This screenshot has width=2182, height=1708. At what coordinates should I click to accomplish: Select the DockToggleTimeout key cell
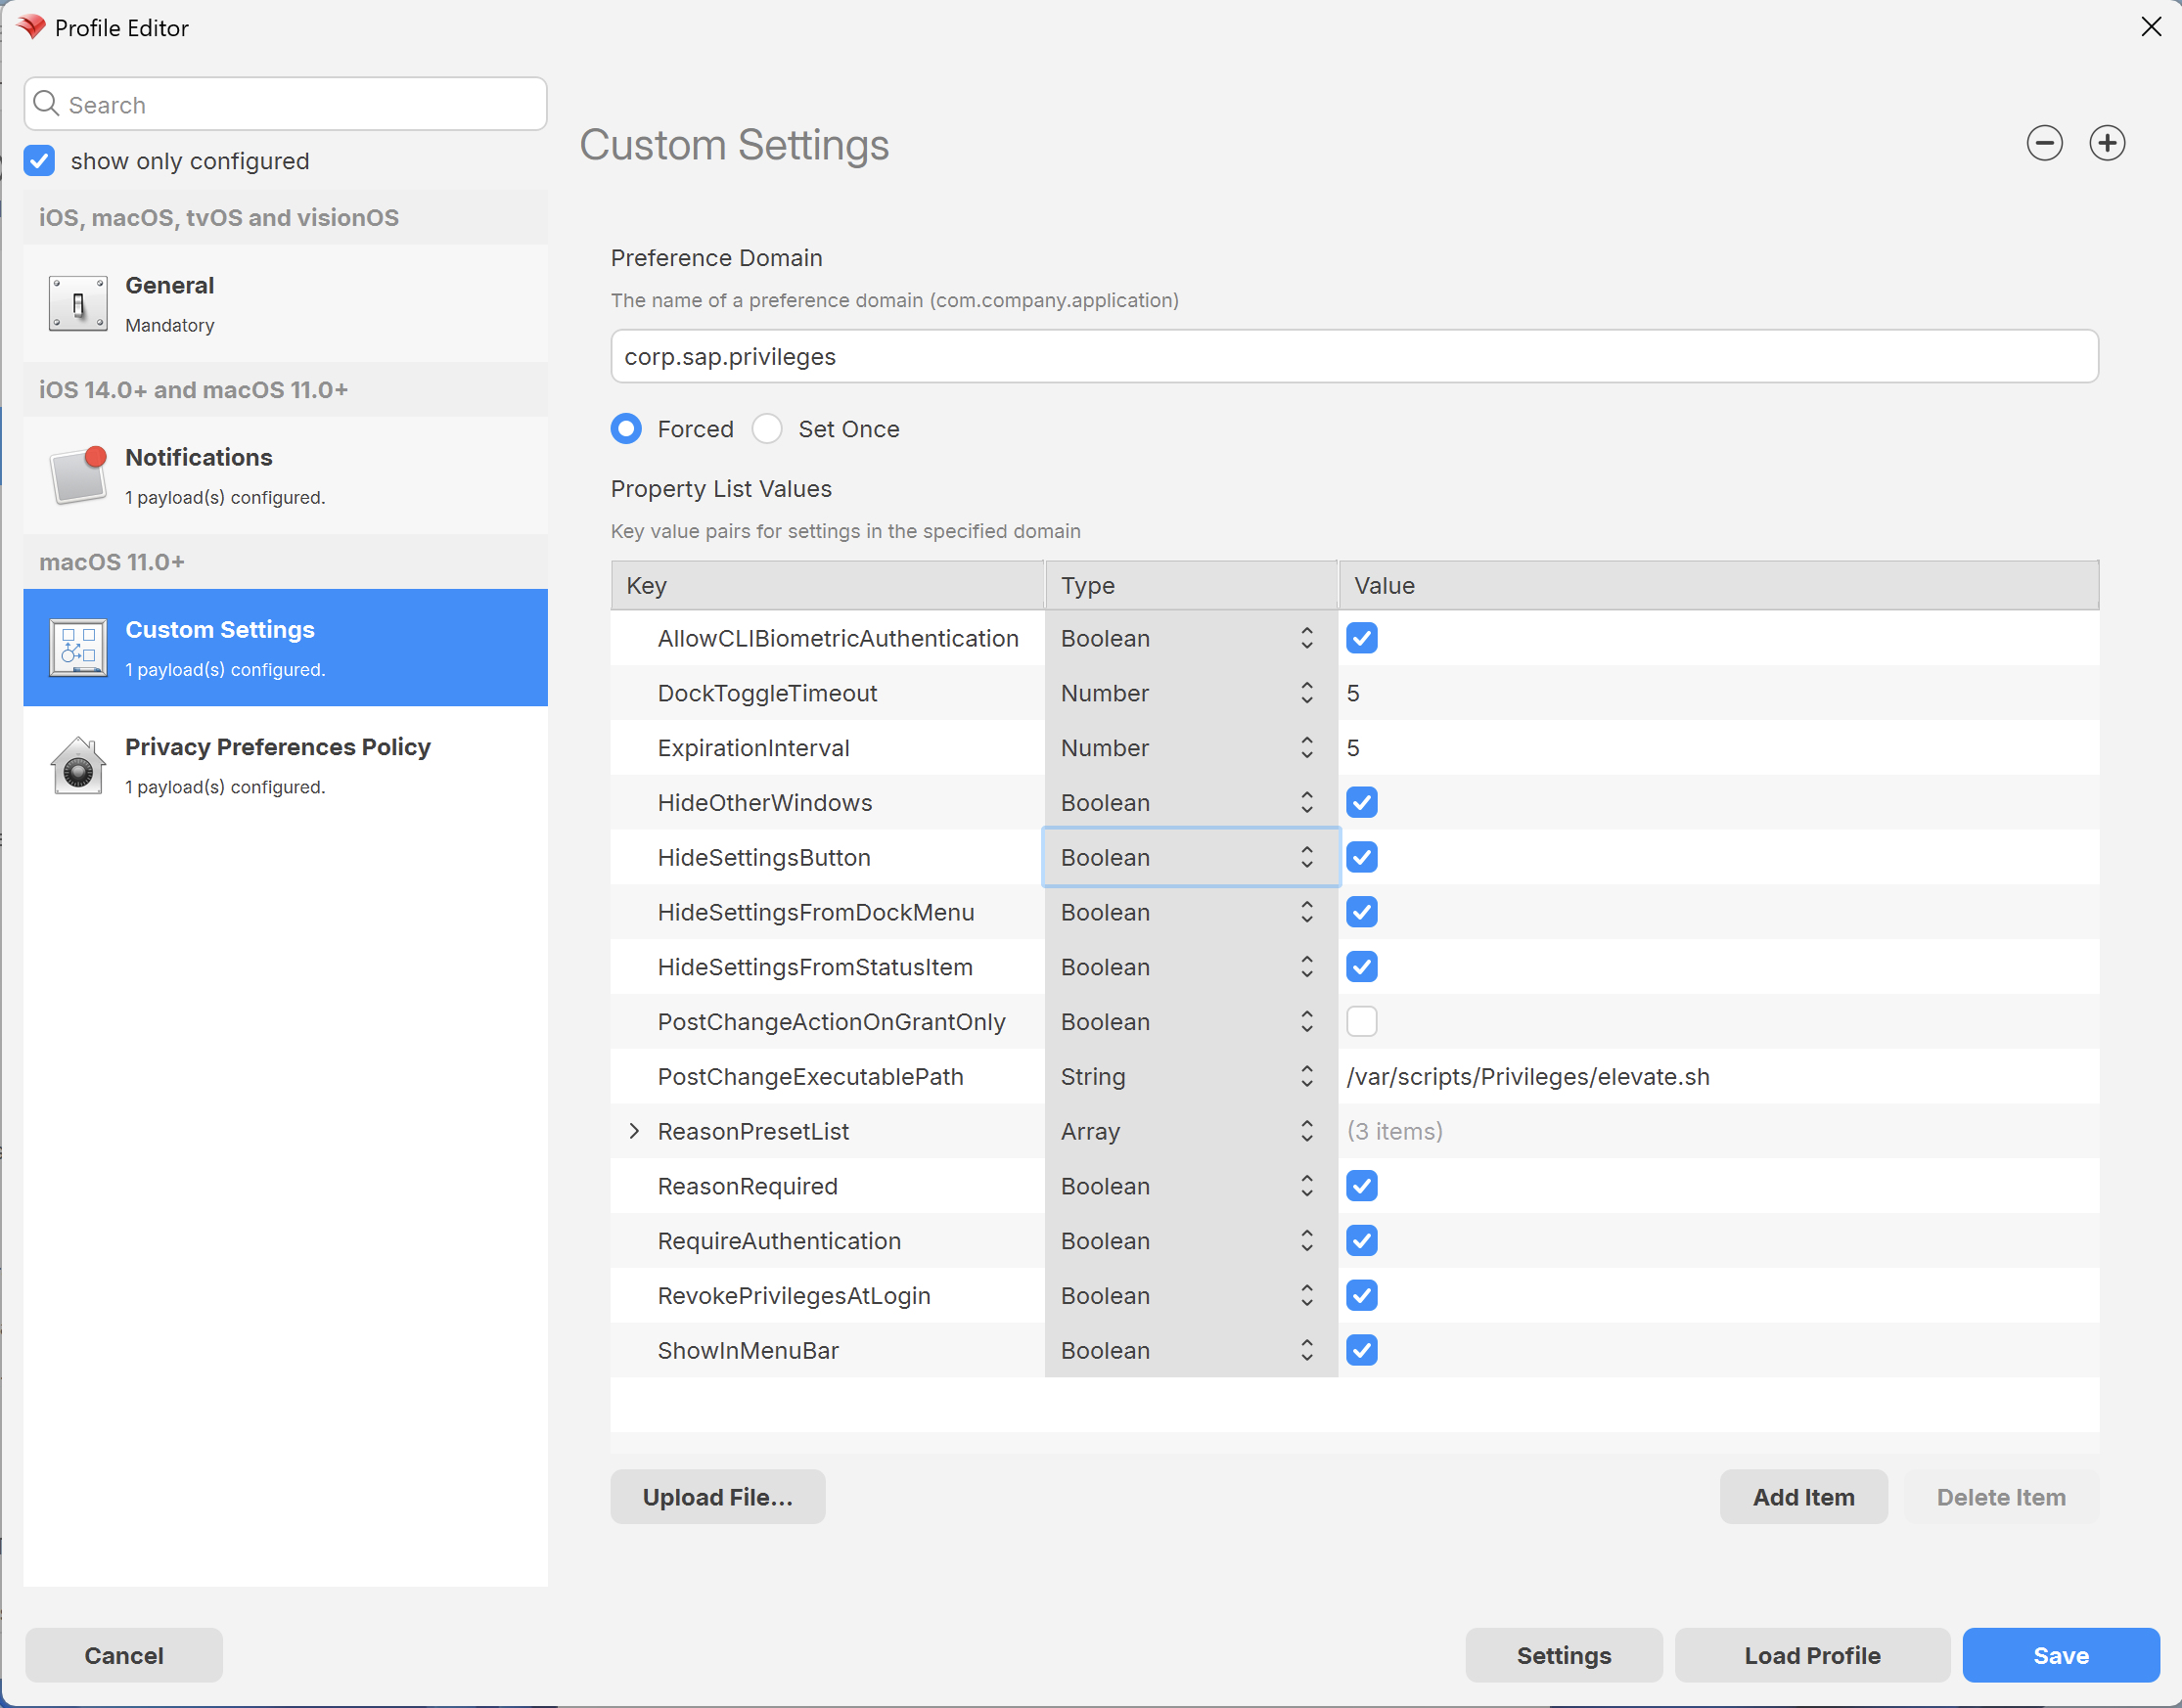(x=828, y=693)
